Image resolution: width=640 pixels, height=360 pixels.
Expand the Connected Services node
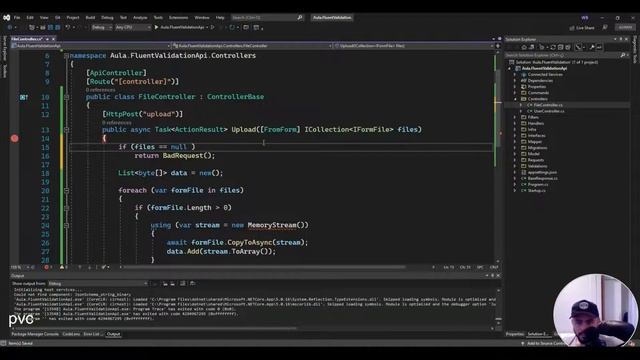[515, 75]
